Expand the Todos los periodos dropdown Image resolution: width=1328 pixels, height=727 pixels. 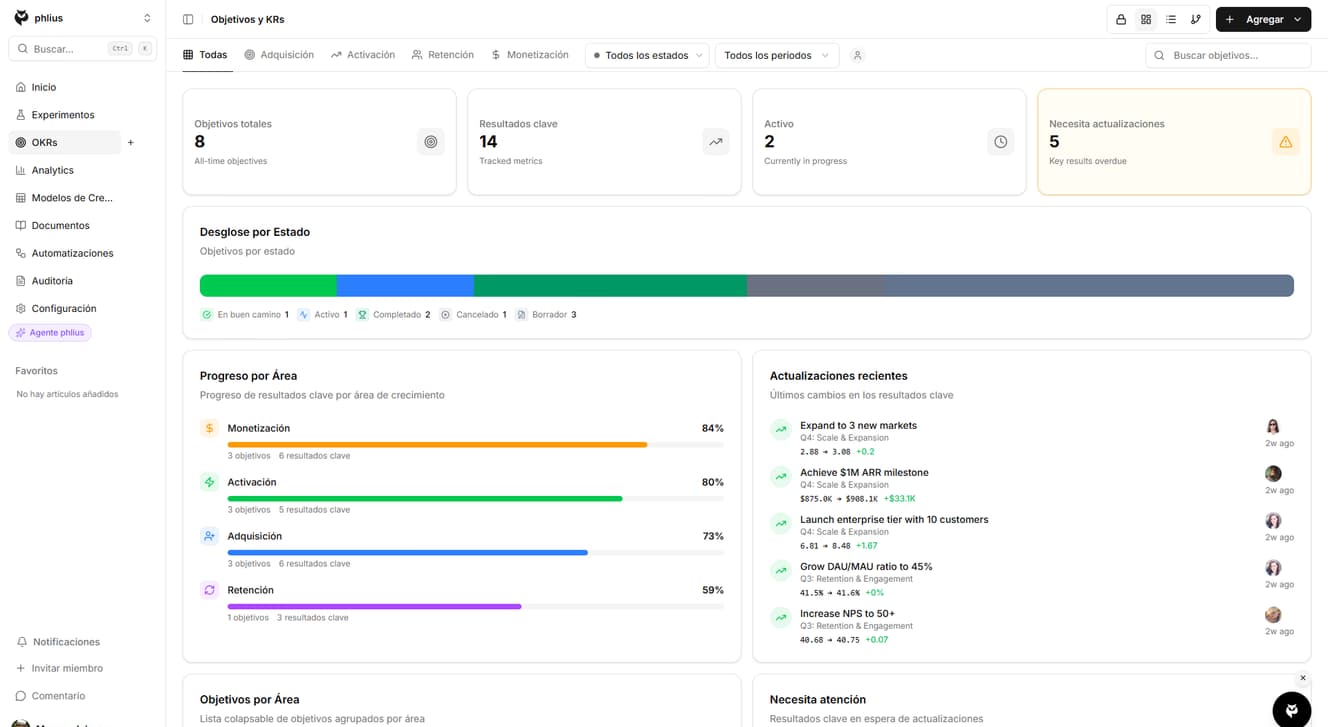click(x=776, y=55)
